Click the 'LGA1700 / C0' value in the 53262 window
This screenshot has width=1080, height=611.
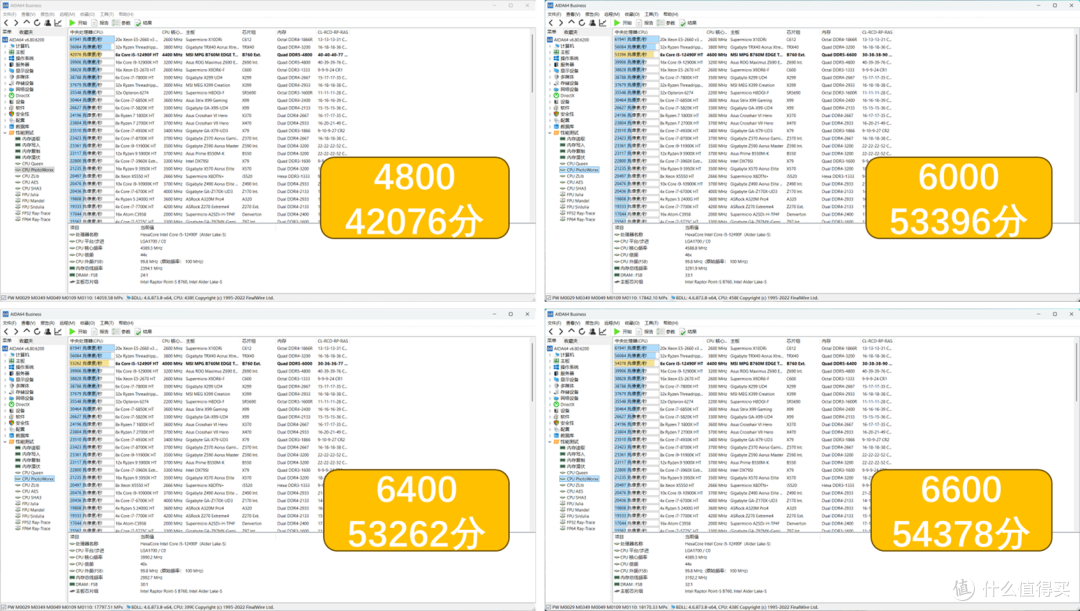point(152,550)
